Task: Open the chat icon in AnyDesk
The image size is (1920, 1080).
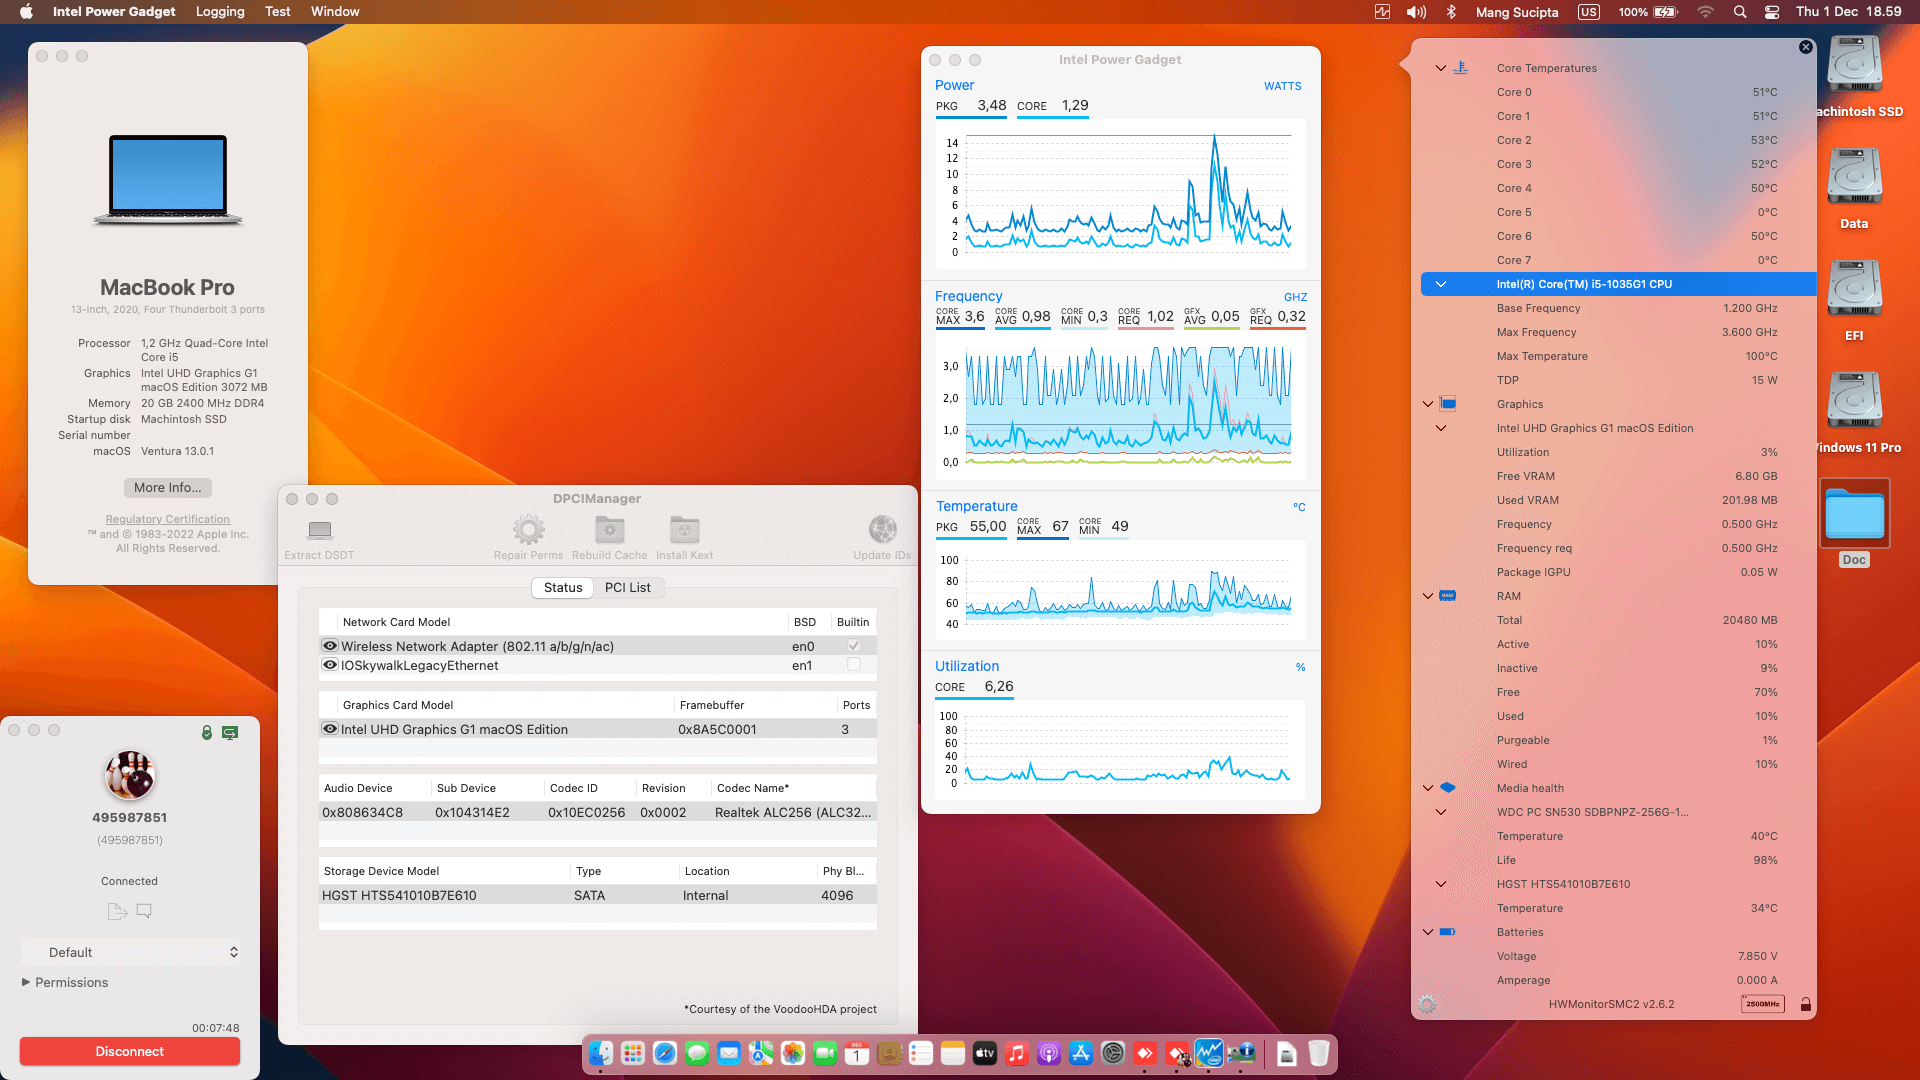Action: 144,911
